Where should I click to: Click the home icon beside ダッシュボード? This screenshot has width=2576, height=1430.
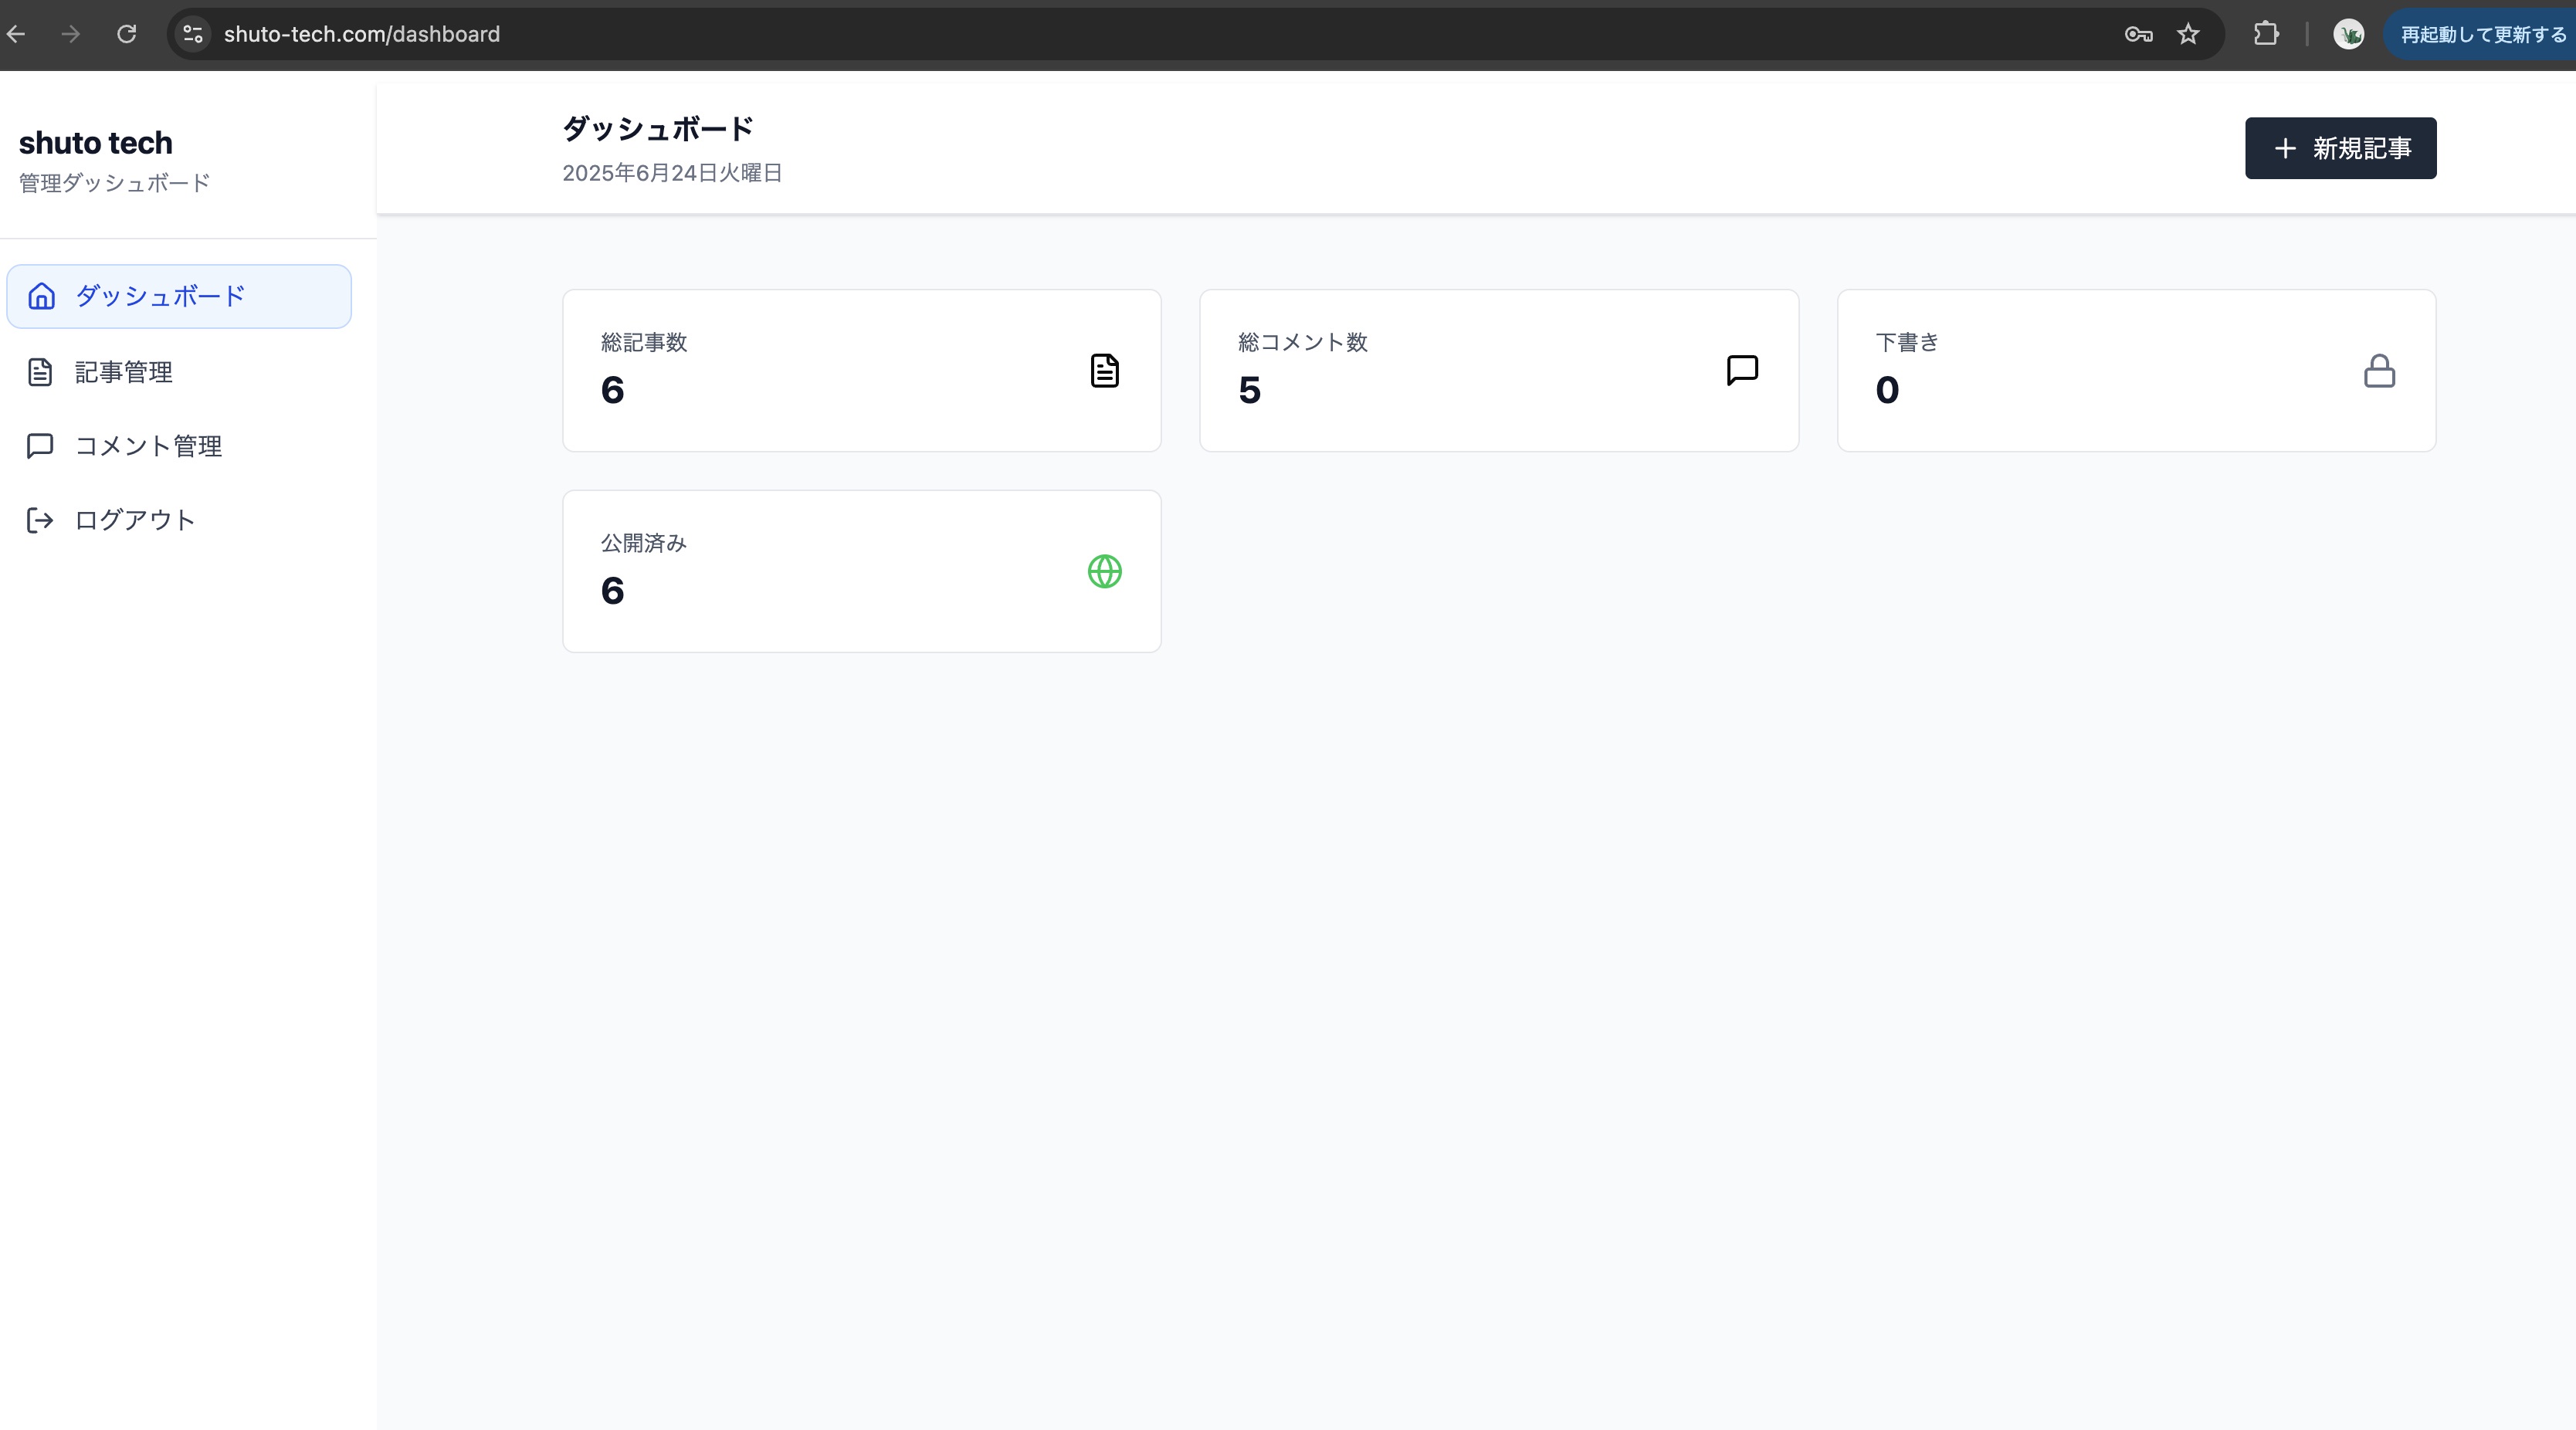point(41,296)
